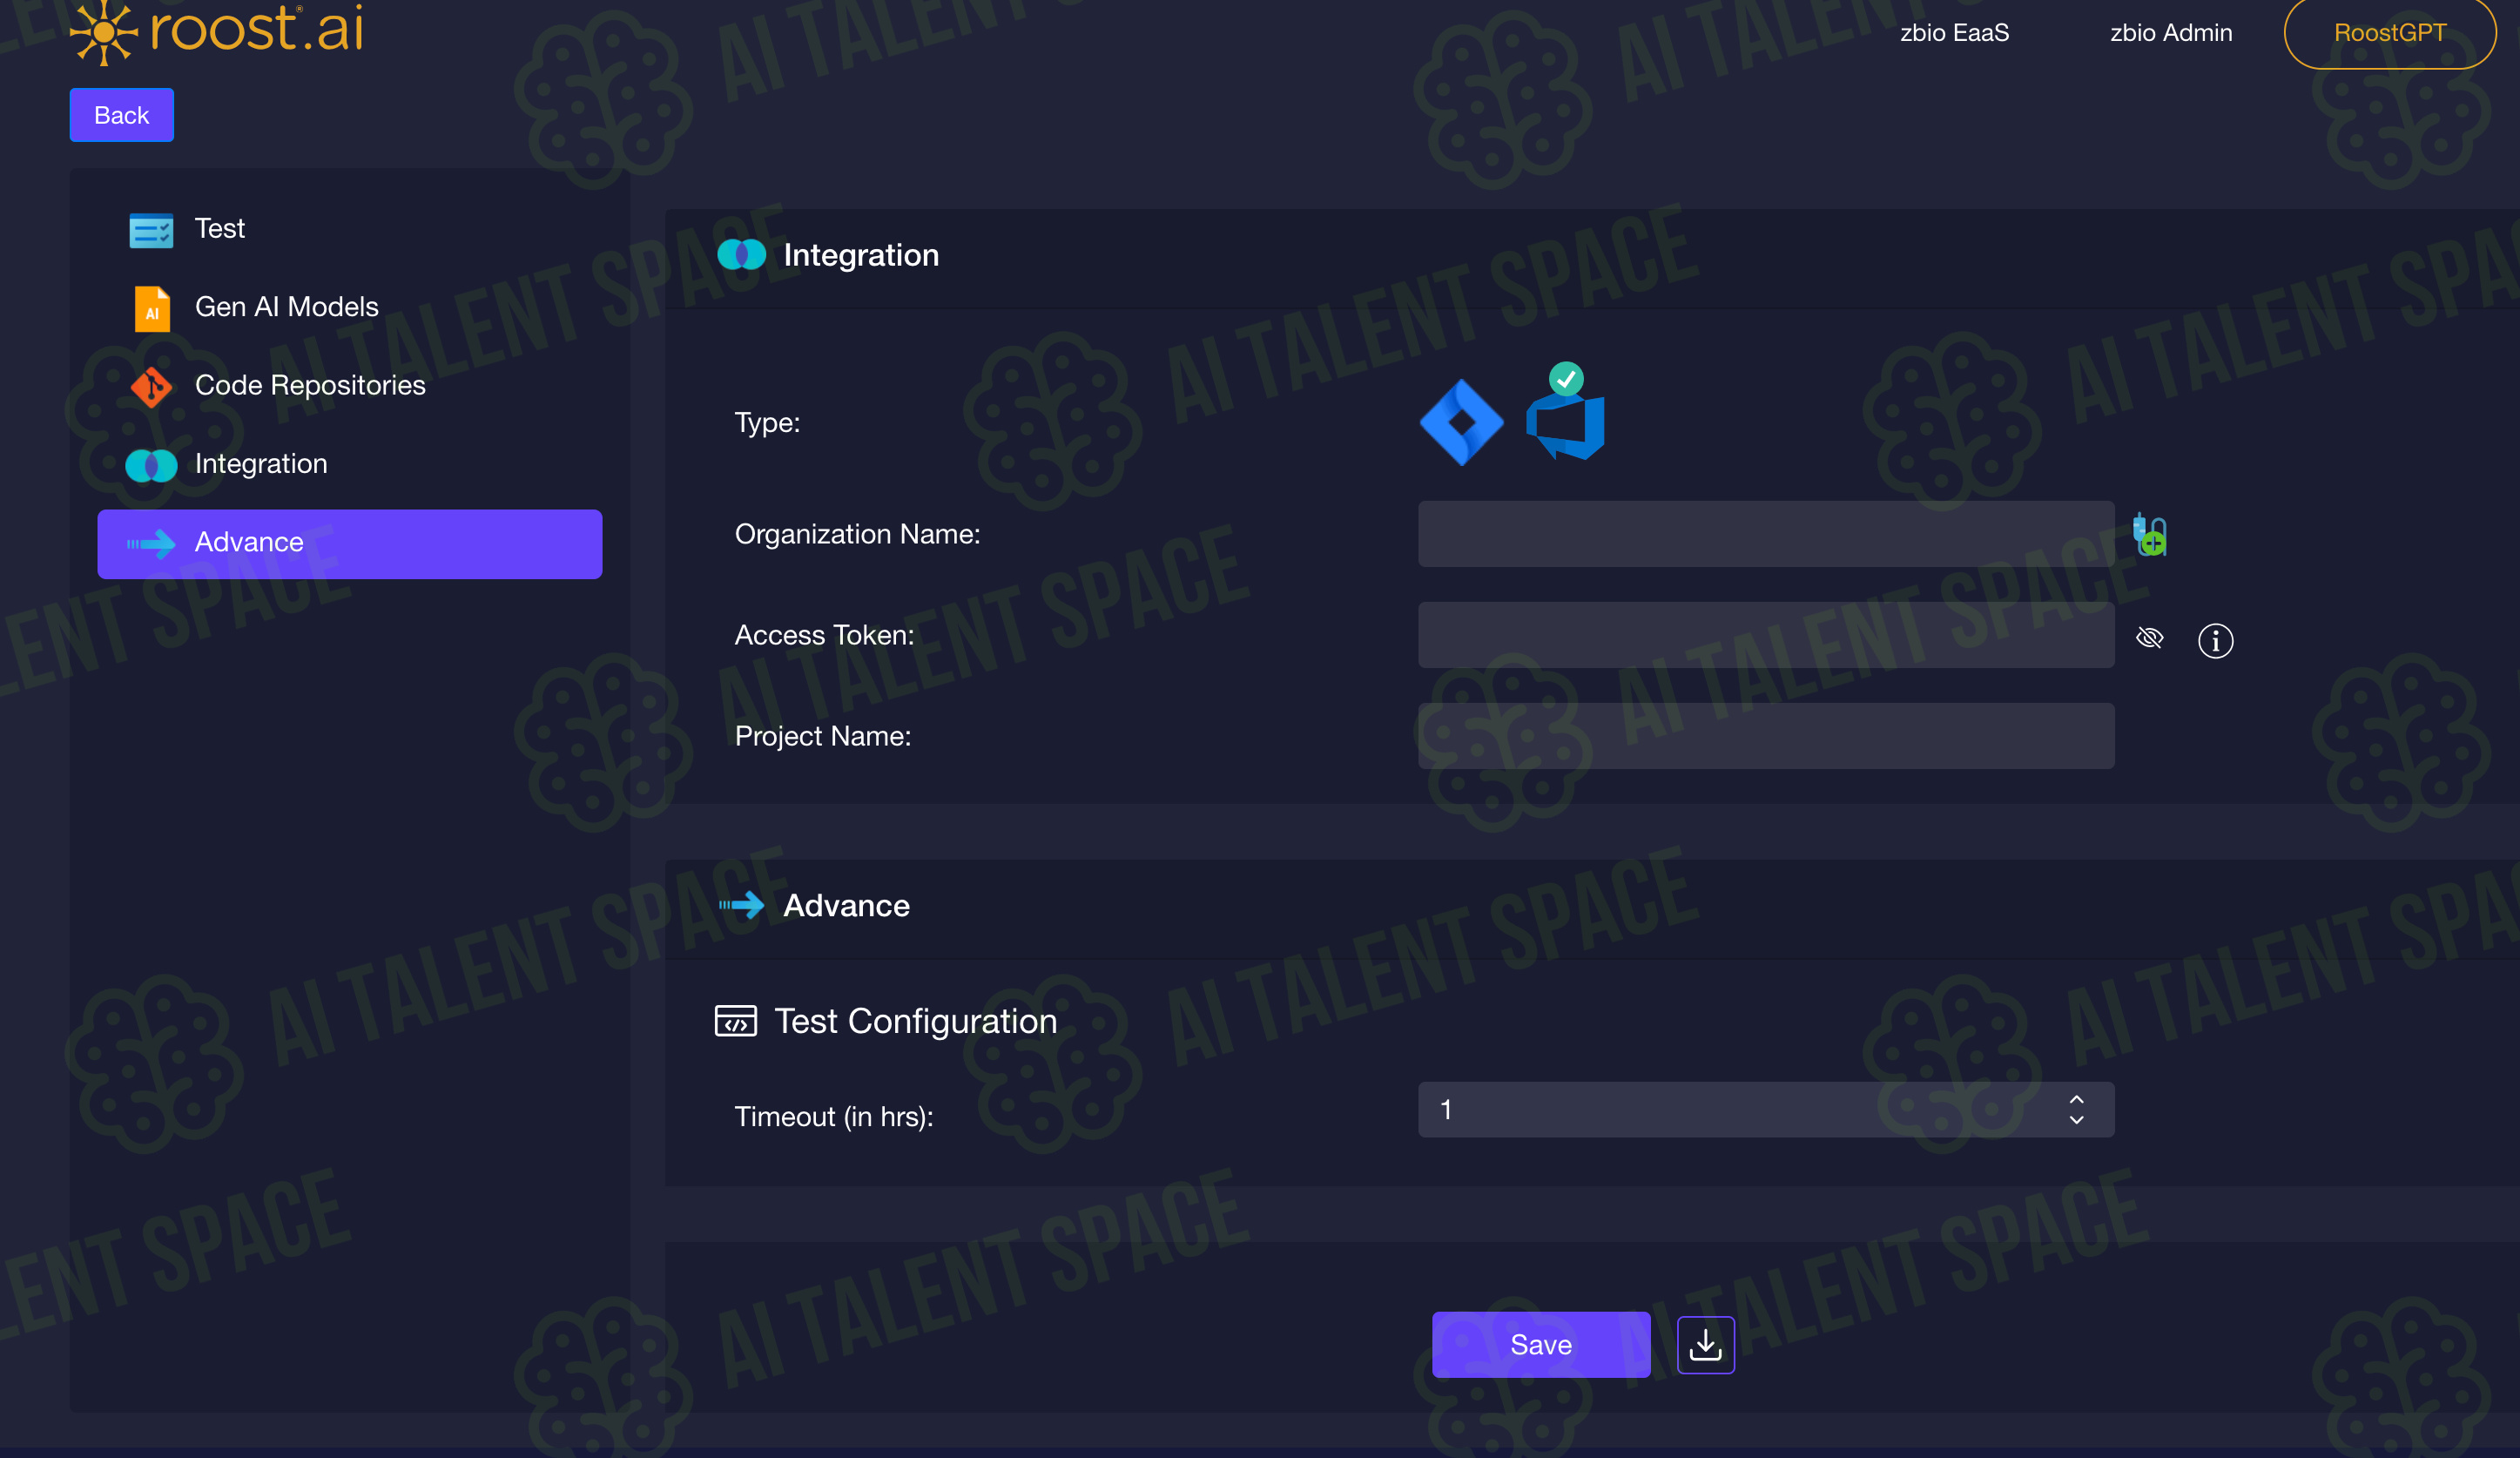Click the Project Name input field
This screenshot has height=1458, width=2520.
tap(1765, 736)
